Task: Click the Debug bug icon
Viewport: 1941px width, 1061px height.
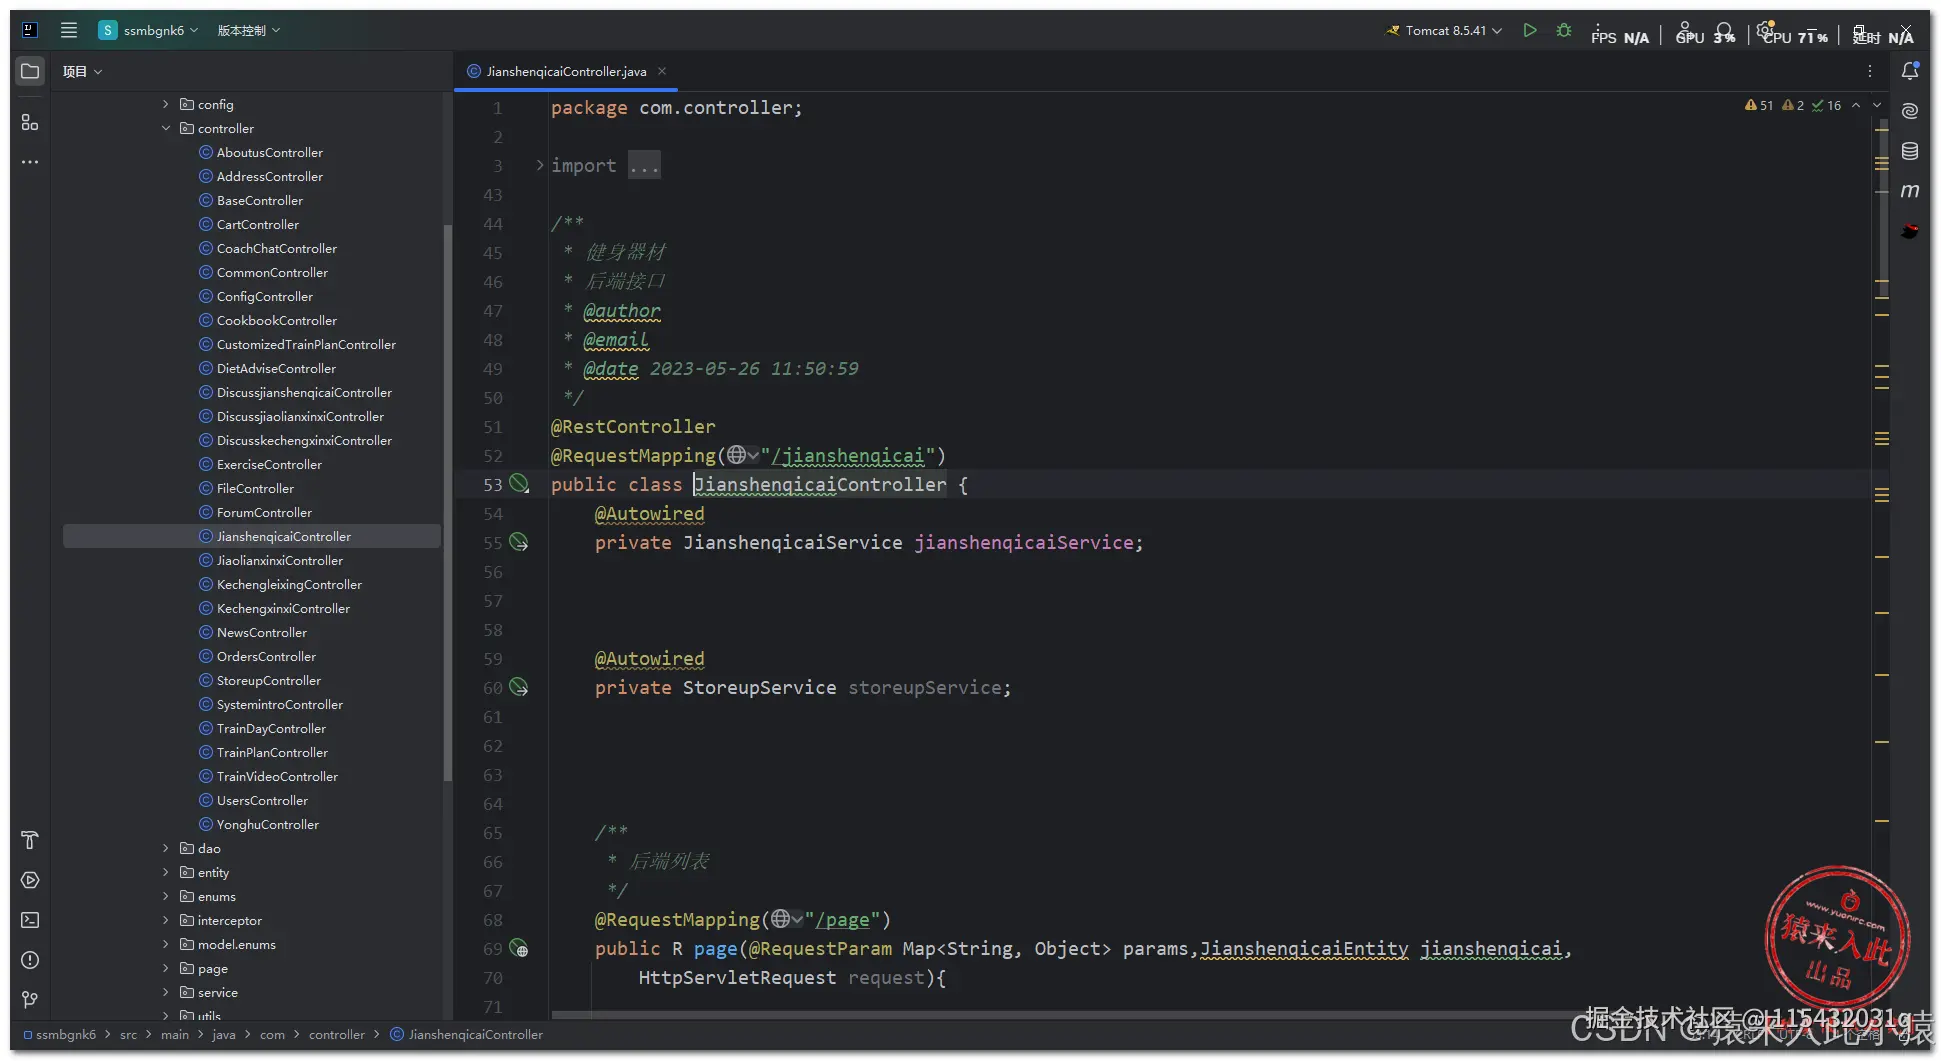Action: (1564, 31)
